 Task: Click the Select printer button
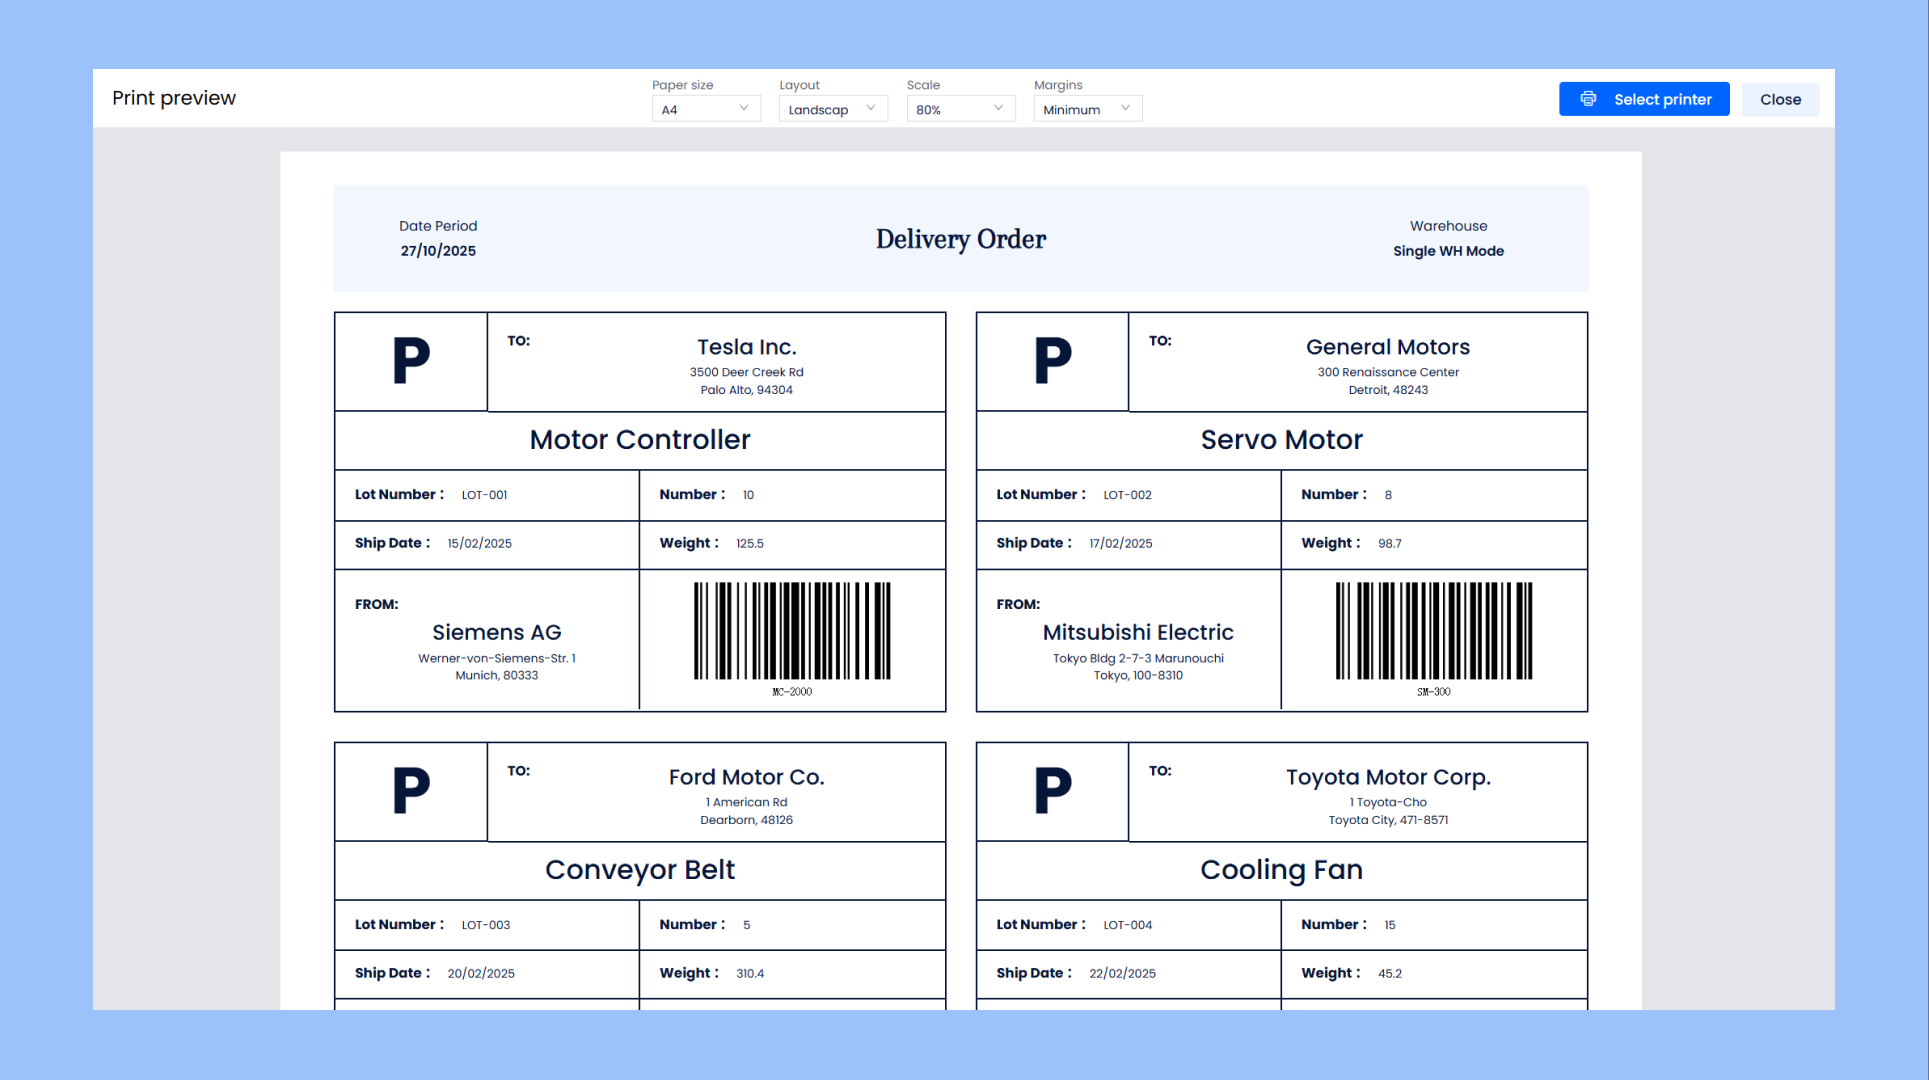1643,99
